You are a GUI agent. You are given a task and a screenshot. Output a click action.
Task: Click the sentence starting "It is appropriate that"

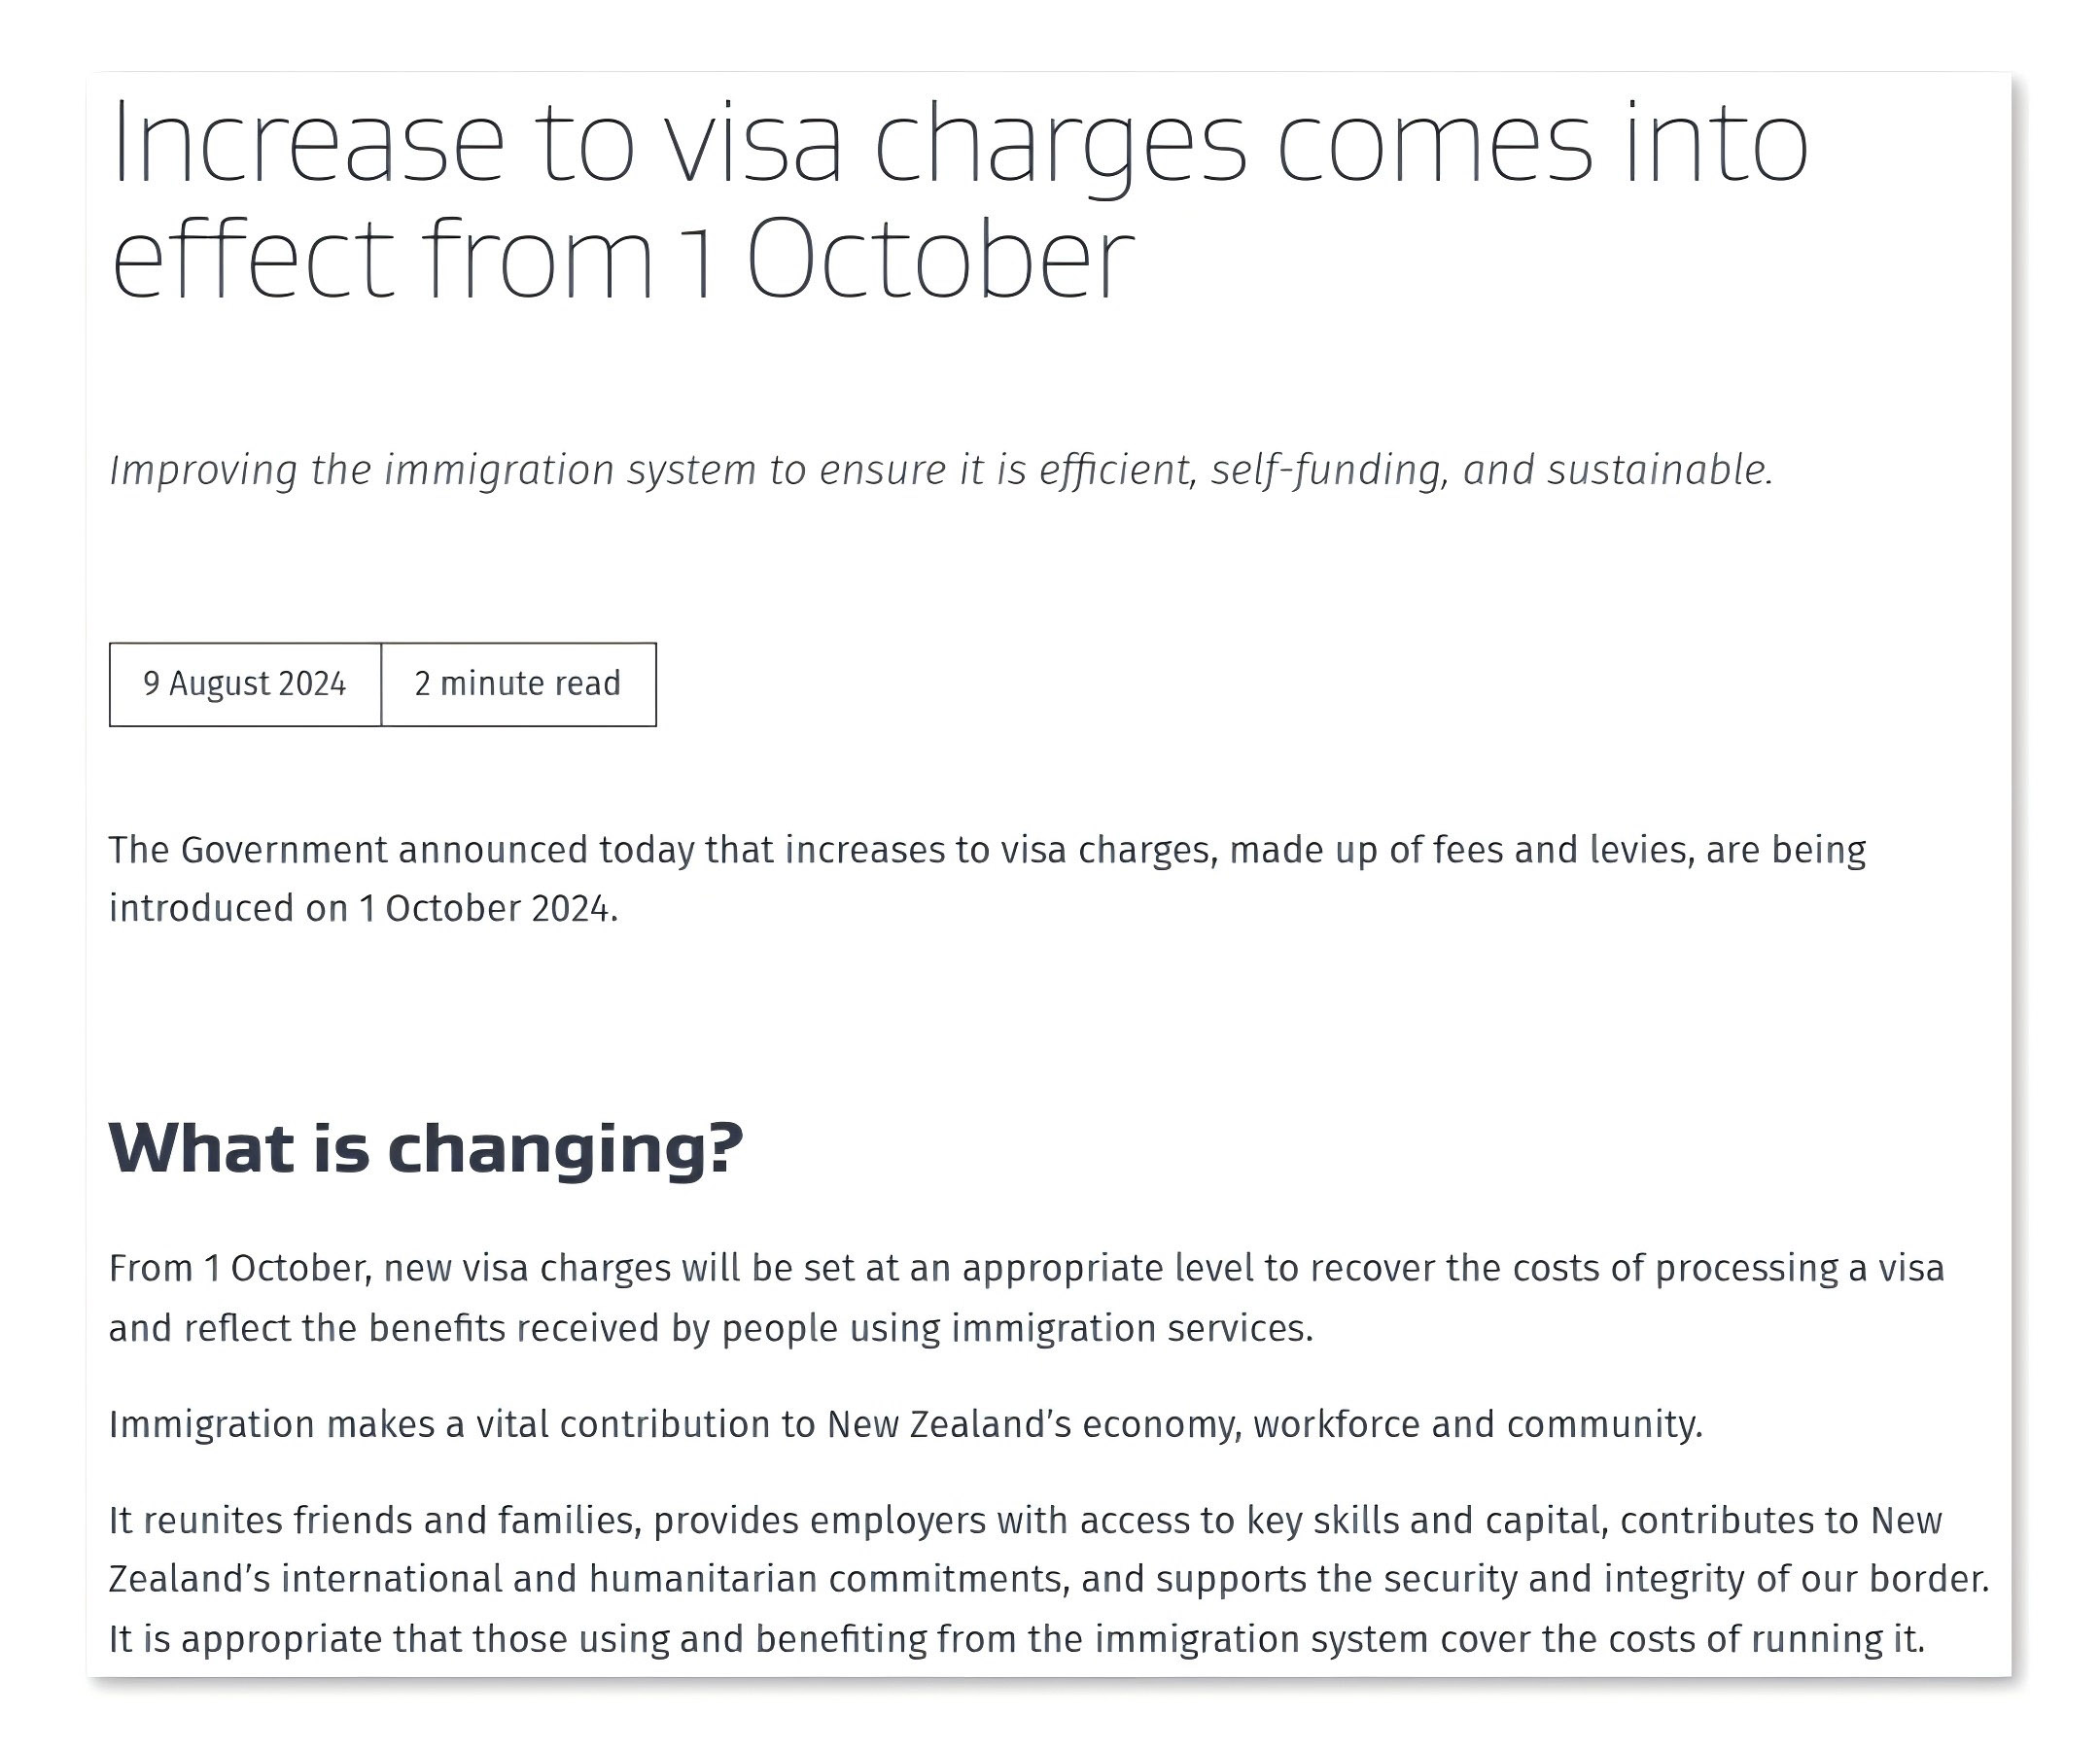(1016, 1639)
